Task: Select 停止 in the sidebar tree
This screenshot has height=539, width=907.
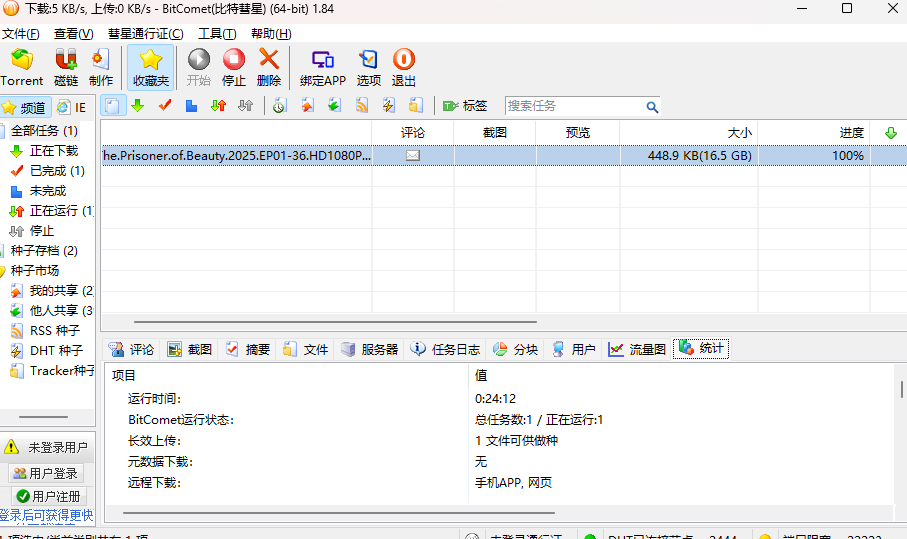Action: [42, 231]
